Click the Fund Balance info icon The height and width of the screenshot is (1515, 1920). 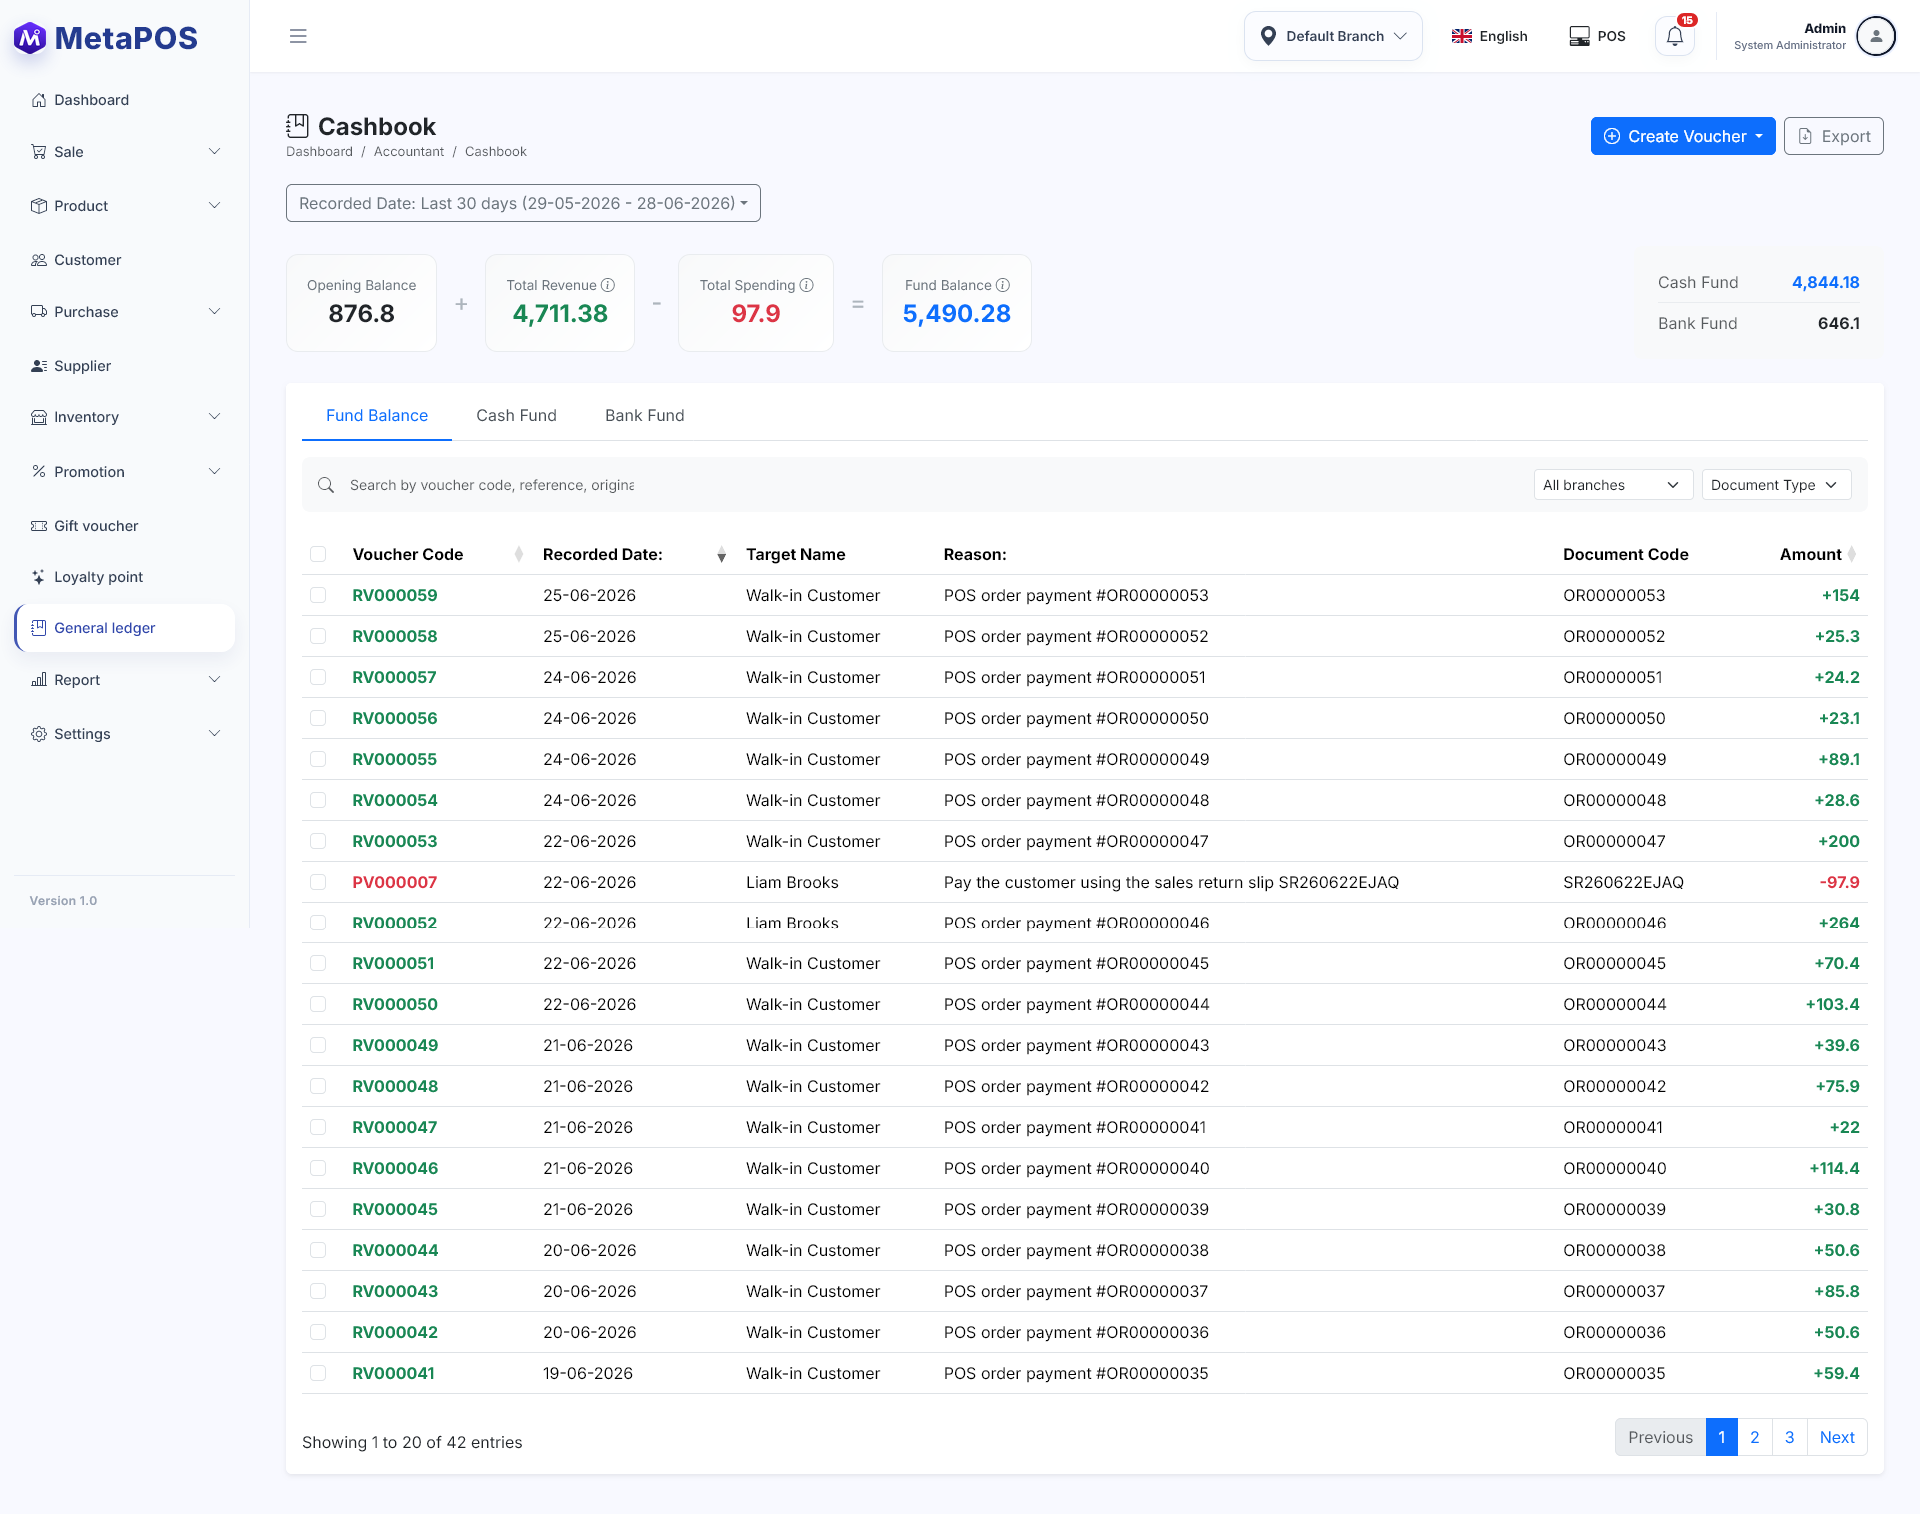(x=1003, y=285)
